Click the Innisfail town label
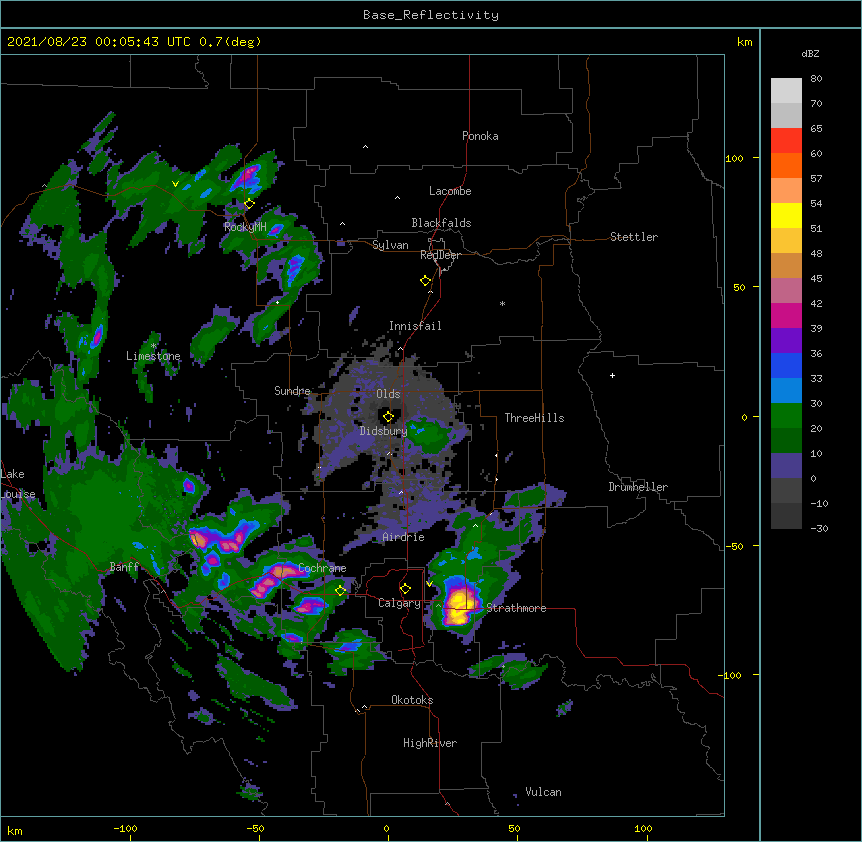The image size is (862, 842). [415, 326]
